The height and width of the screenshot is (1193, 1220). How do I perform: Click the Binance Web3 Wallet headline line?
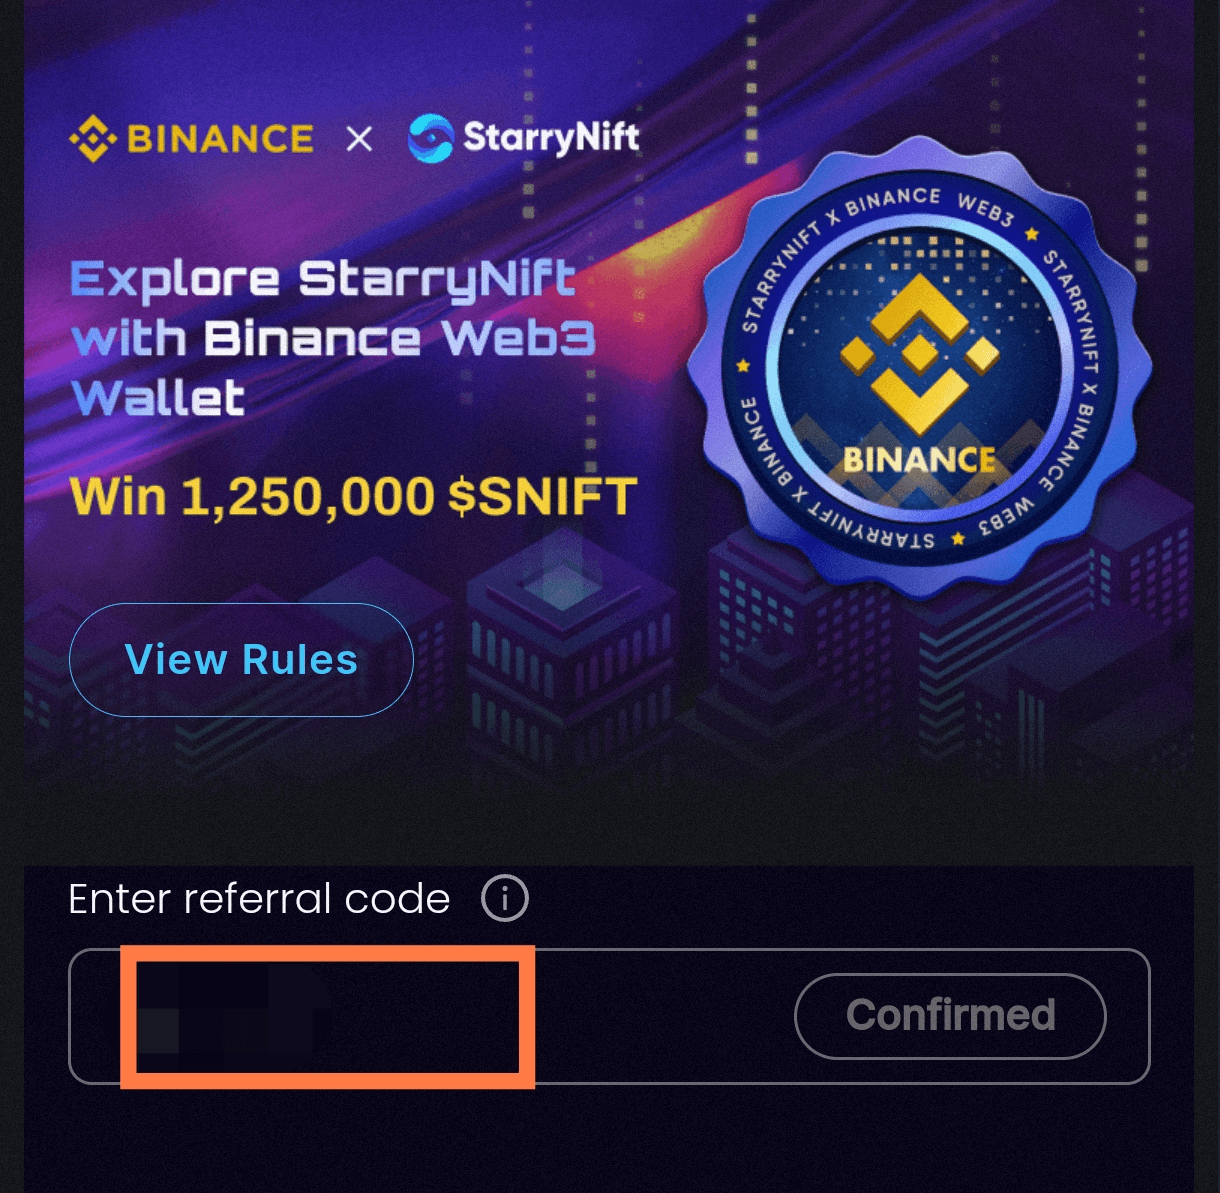333,339
